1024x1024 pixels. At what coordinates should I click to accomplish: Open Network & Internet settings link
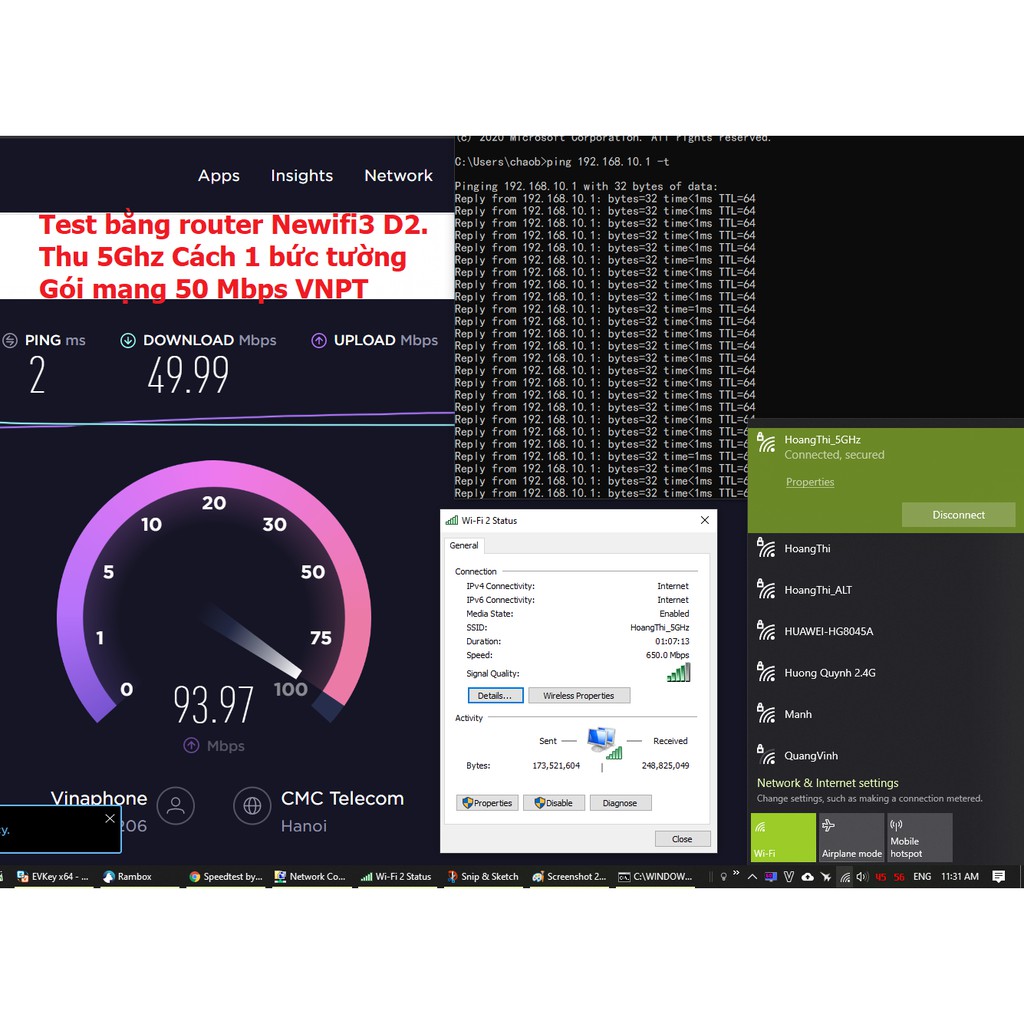[828, 784]
